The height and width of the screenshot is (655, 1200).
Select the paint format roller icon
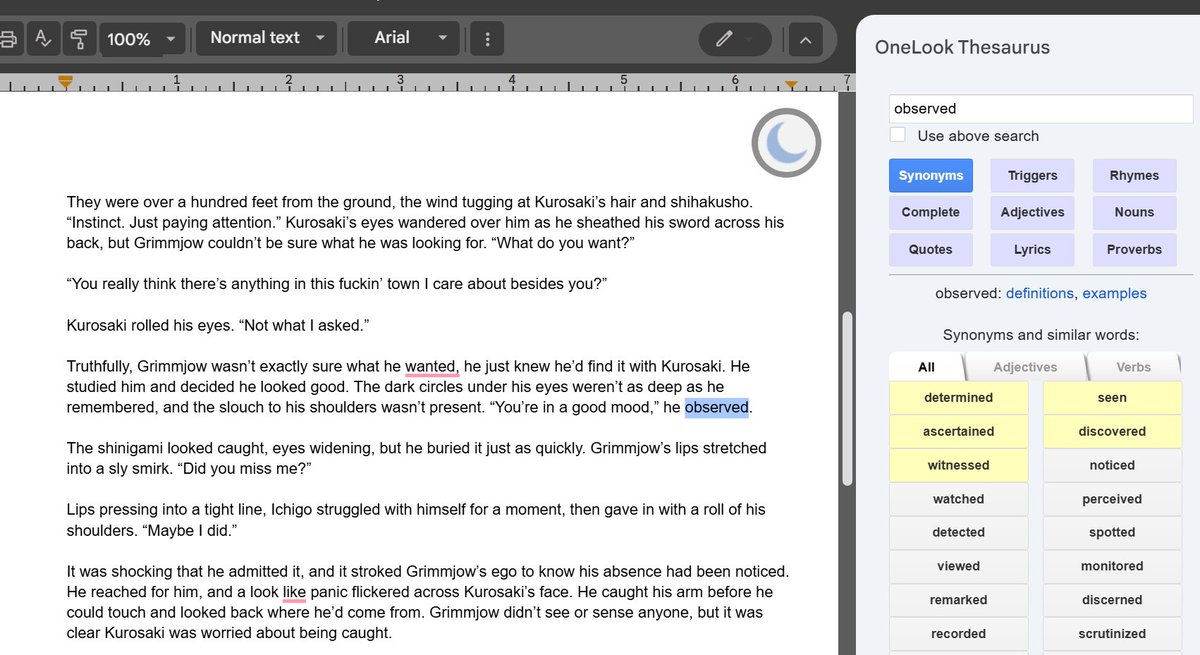78,39
